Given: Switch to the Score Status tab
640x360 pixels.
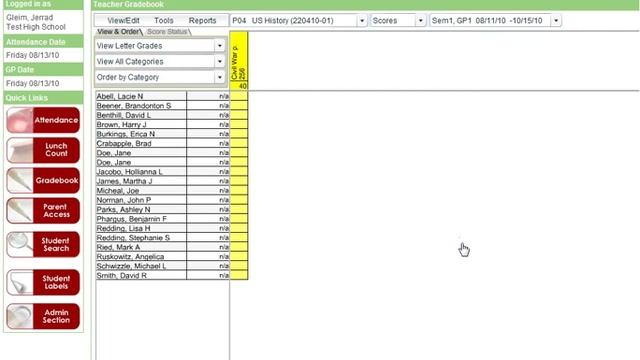Looking at the screenshot, I should (x=168, y=31).
